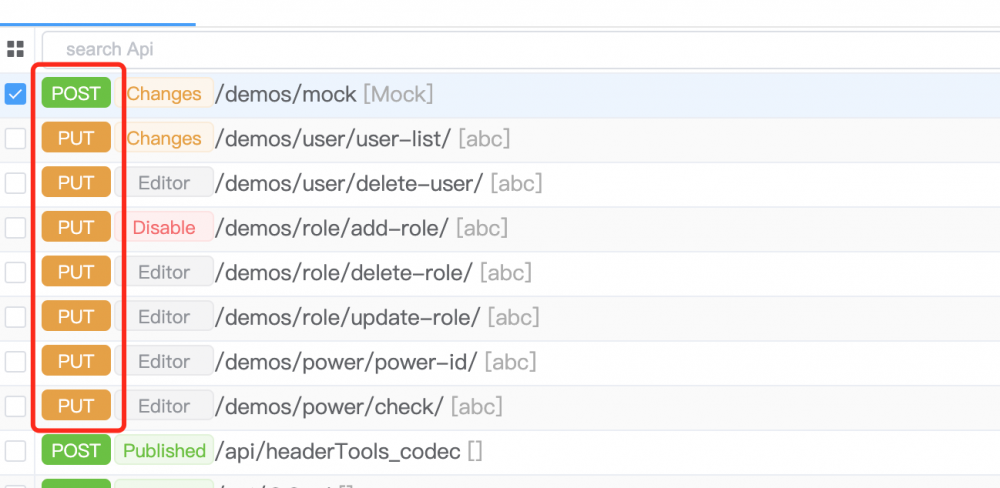Check the /demos/user/user-list/ row checkbox
The image size is (1000, 488).
point(15,139)
